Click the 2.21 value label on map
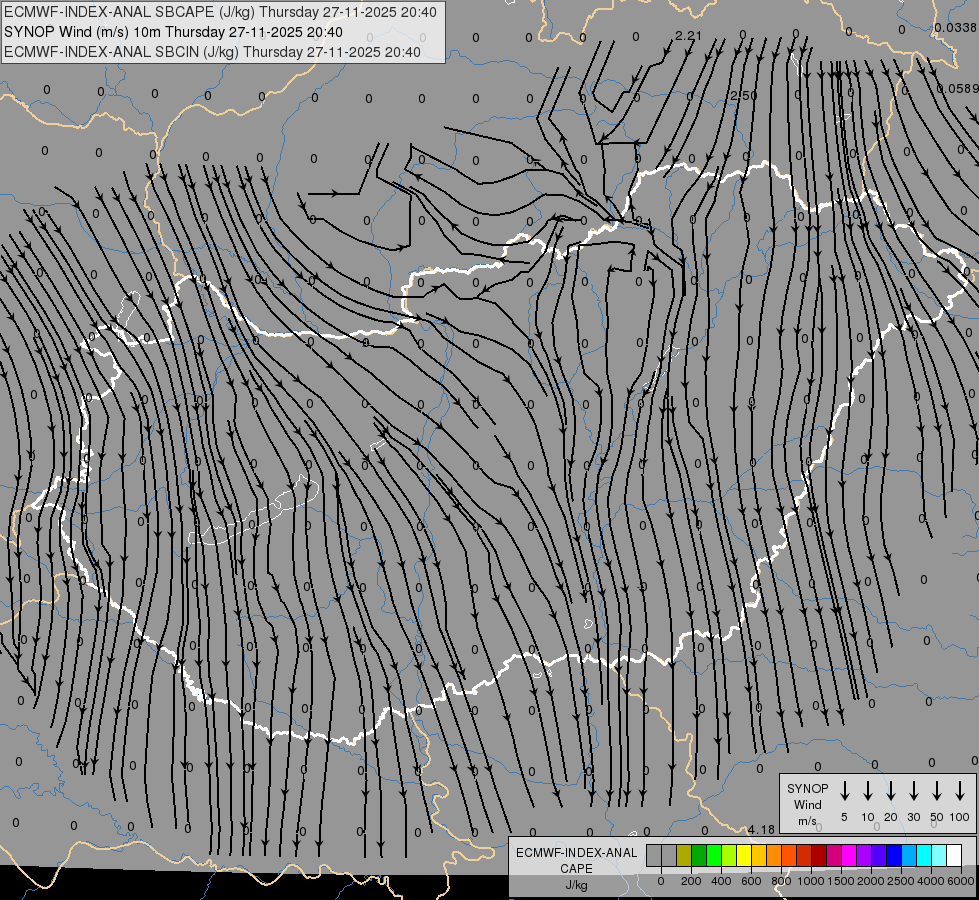Image resolution: width=979 pixels, height=900 pixels. click(689, 36)
